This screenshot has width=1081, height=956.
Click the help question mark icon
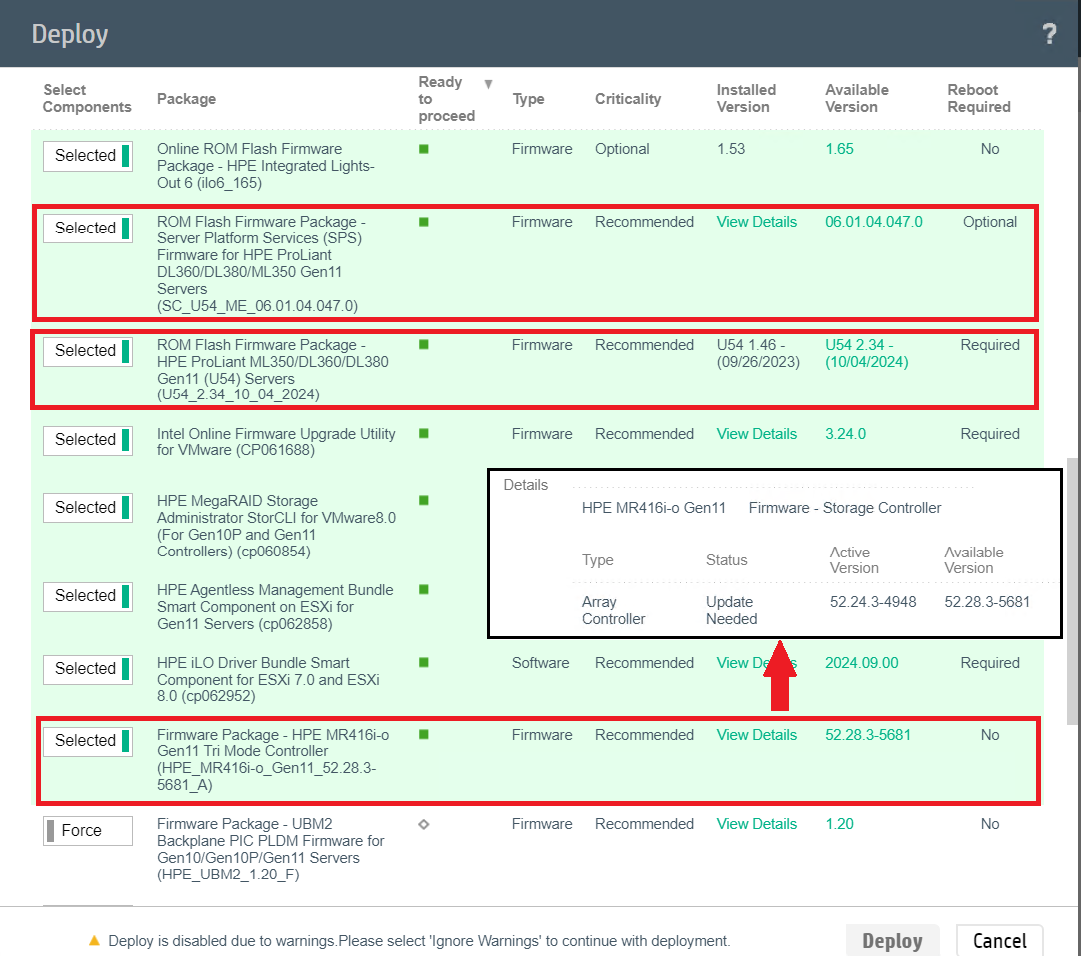pyautogui.click(x=1049, y=35)
